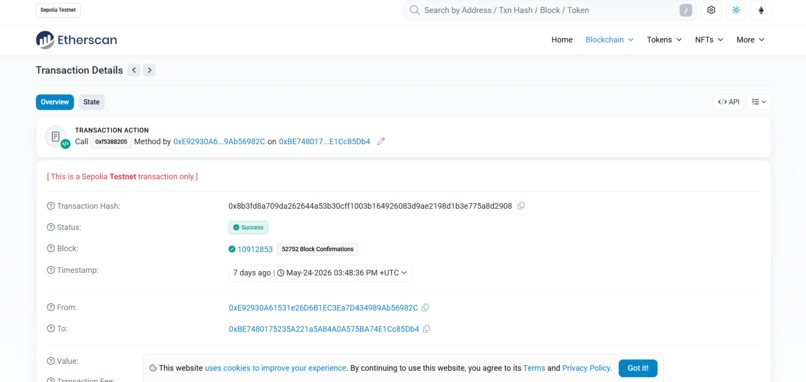Image resolution: width=806 pixels, height=382 pixels.
Task: Open site settings gear icon
Action: tap(711, 10)
